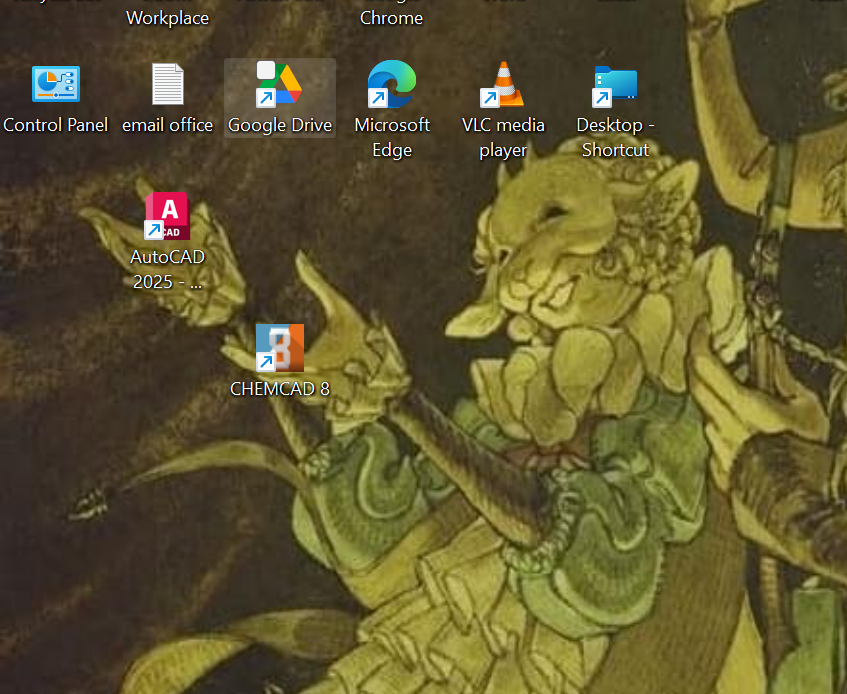Click the email office label text
This screenshot has height=694, width=847.
click(x=167, y=125)
